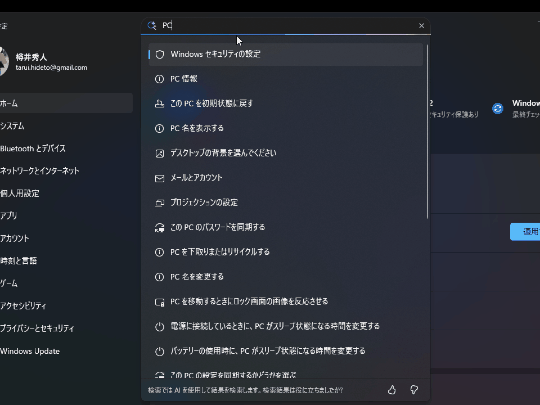The width and height of the screenshot is (540, 405).
Task: Click shield icon beside Windows セキュリティの設定
Action: (159, 54)
